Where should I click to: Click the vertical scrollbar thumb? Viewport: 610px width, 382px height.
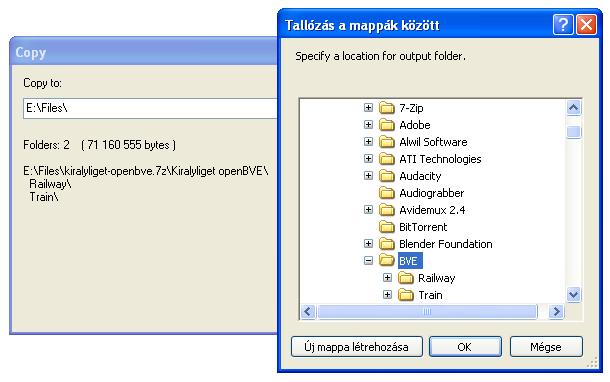pos(574,132)
